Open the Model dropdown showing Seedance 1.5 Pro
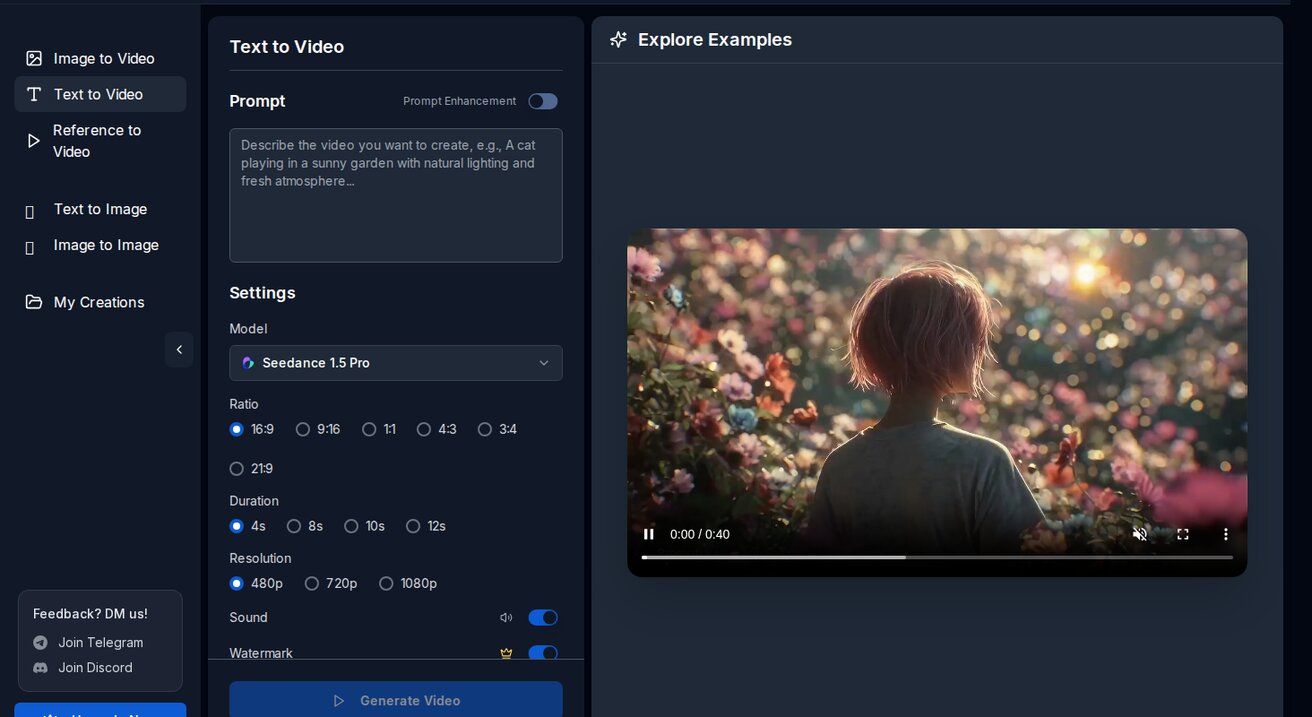 pyautogui.click(x=395, y=363)
